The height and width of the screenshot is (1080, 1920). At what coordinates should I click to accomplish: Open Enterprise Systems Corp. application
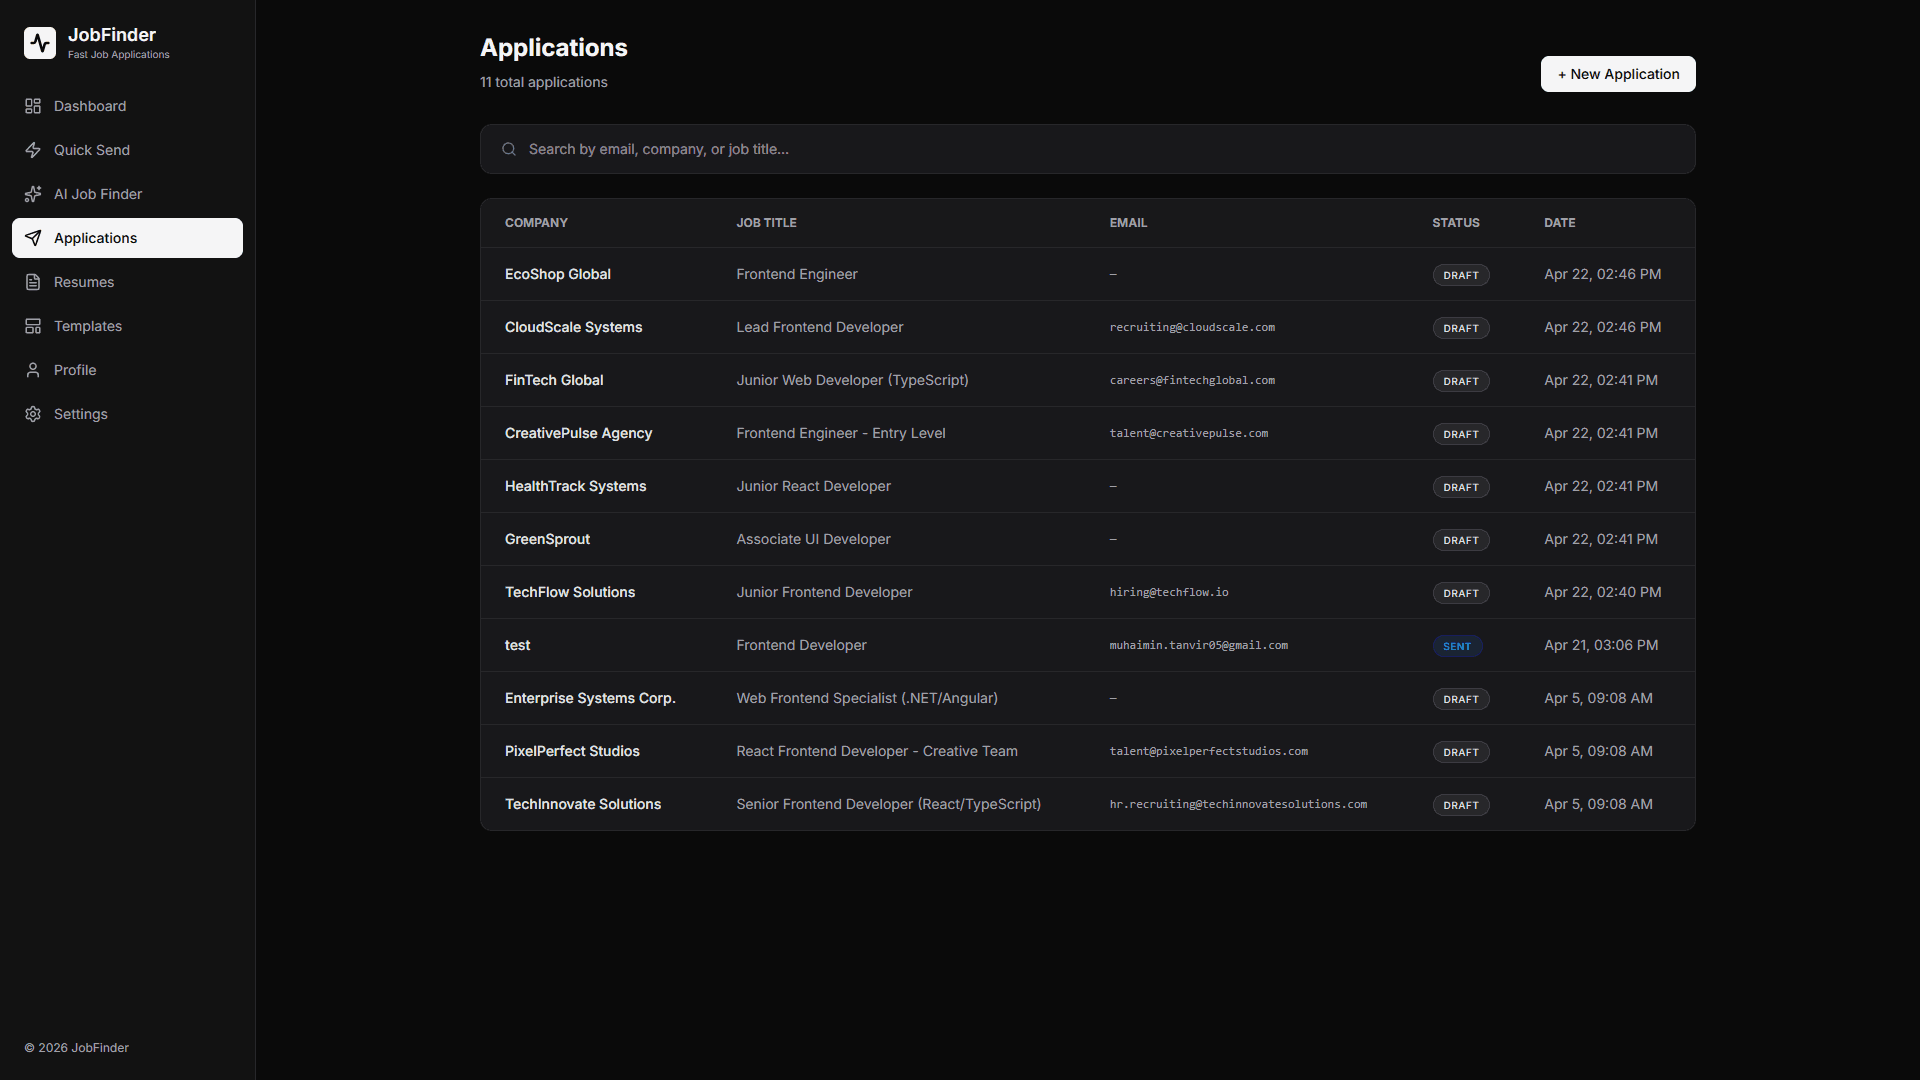1088,698
